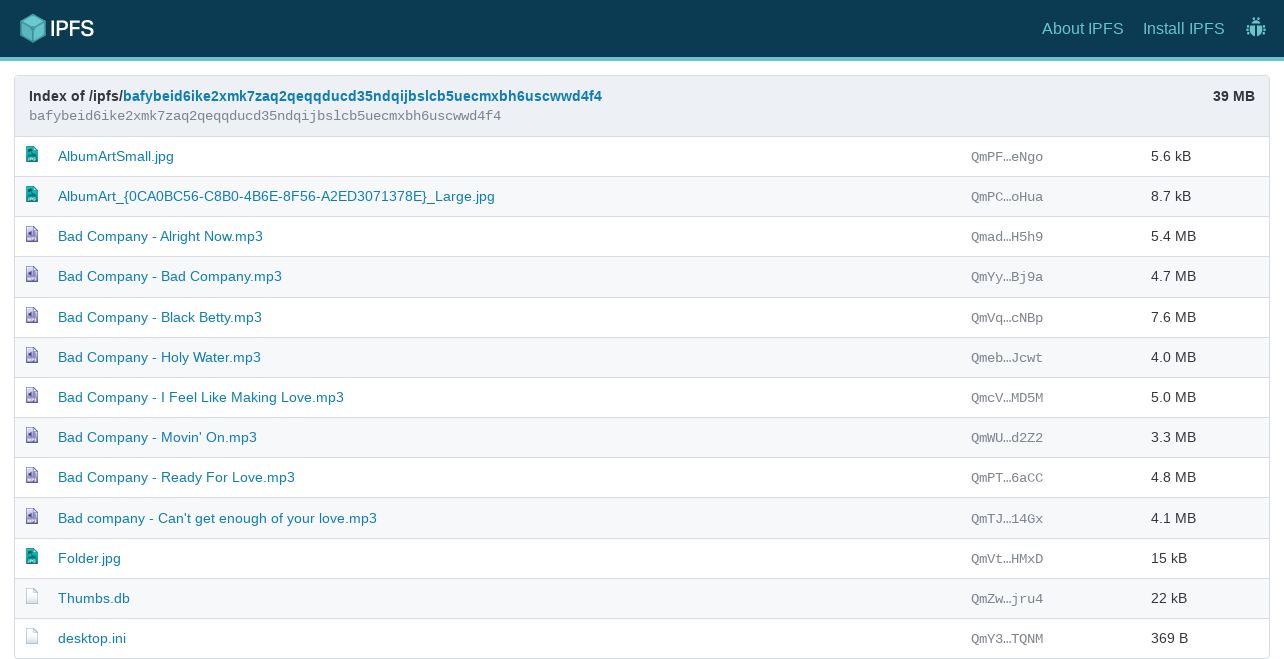Open AlbumArt_{0CA0BC56...}_Large.jpg file
Viewport: 1284px width, 659px height.
coord(276,196)
